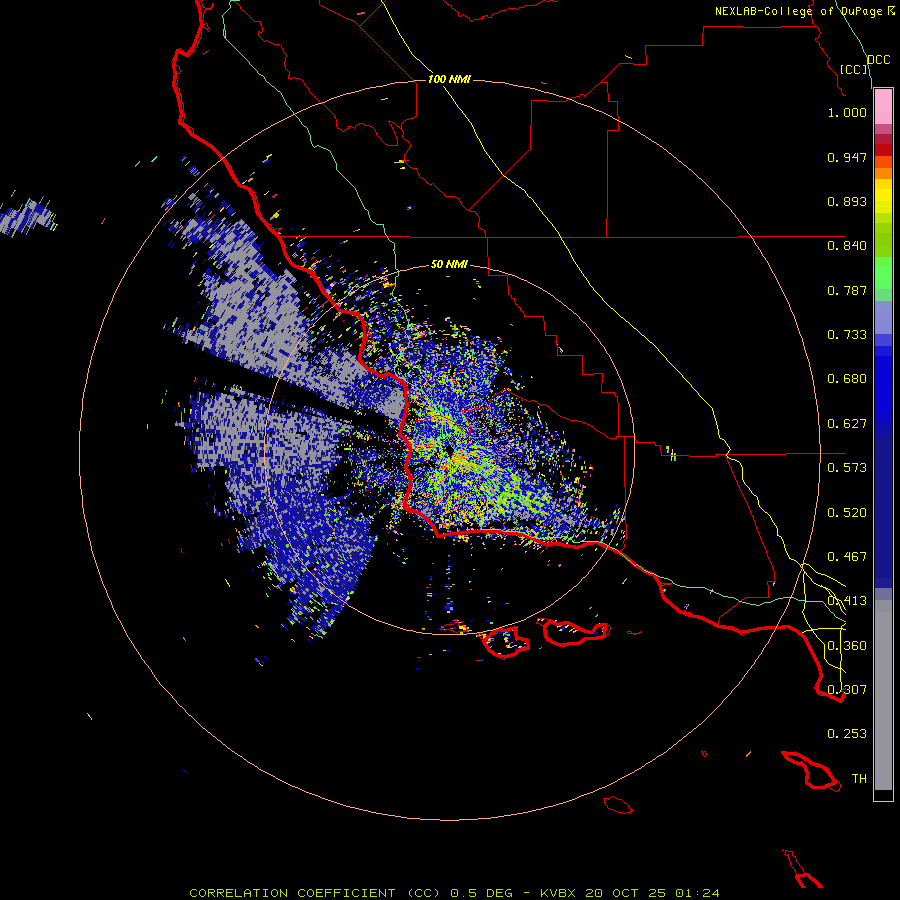Viewport: 900px width, 900px height.
Task: Pick the periwinkle light-blue segment of the color bar
Action: [x=883, y=318]
